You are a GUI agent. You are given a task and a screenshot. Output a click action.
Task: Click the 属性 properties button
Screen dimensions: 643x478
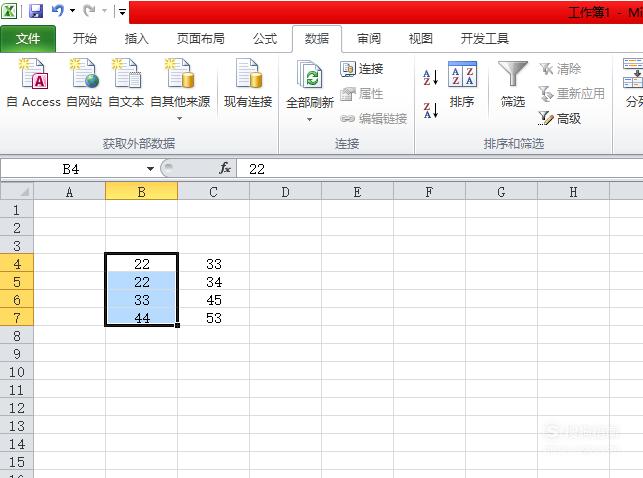[362, 94]
